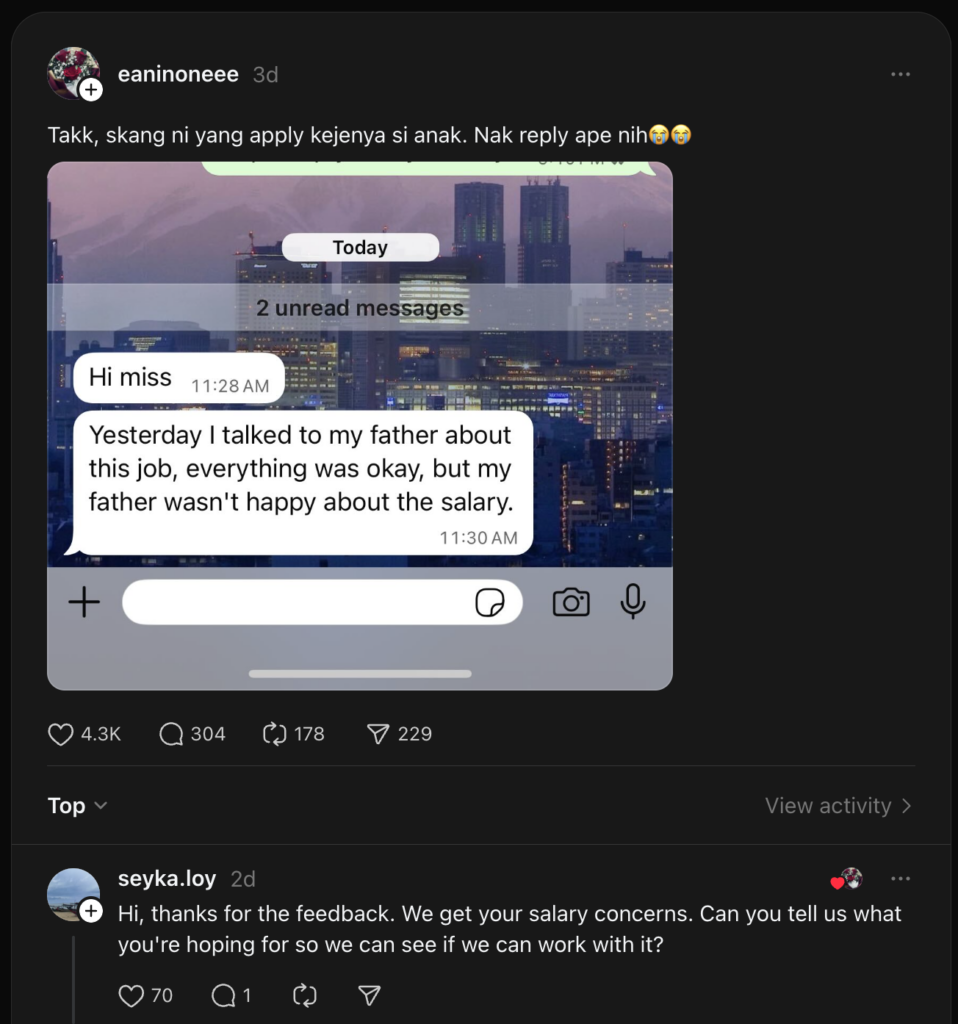Open more options for eaninoneee post

click(900, 74)
